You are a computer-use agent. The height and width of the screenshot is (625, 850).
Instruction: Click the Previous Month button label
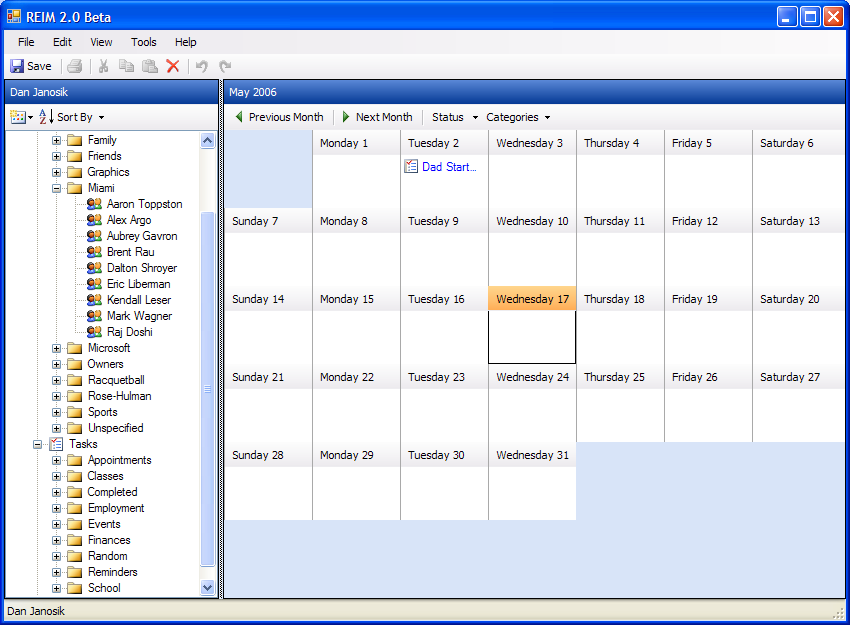tap(286, 117)
